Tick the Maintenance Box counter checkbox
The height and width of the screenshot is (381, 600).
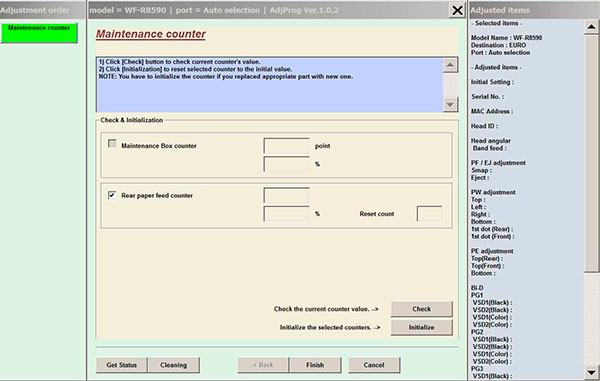(112, 143)
